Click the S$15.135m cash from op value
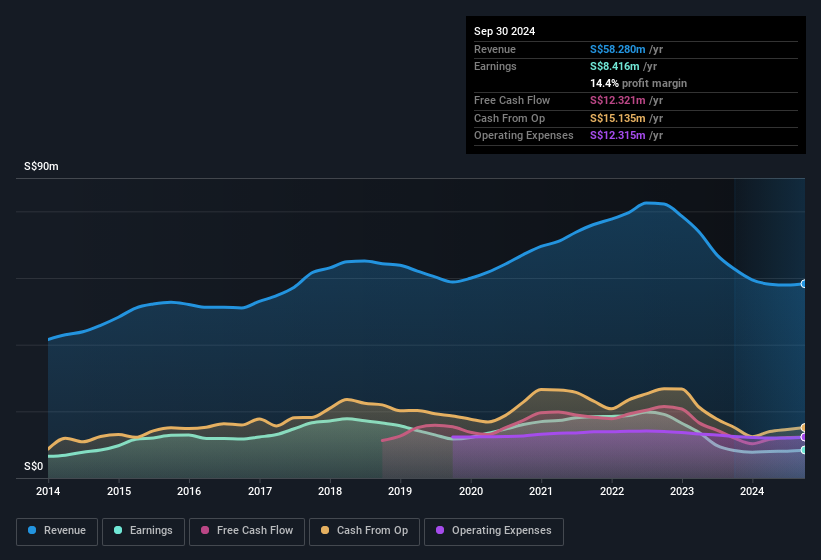Viewport: 821px width, 560px height. [x=617, y=118]
